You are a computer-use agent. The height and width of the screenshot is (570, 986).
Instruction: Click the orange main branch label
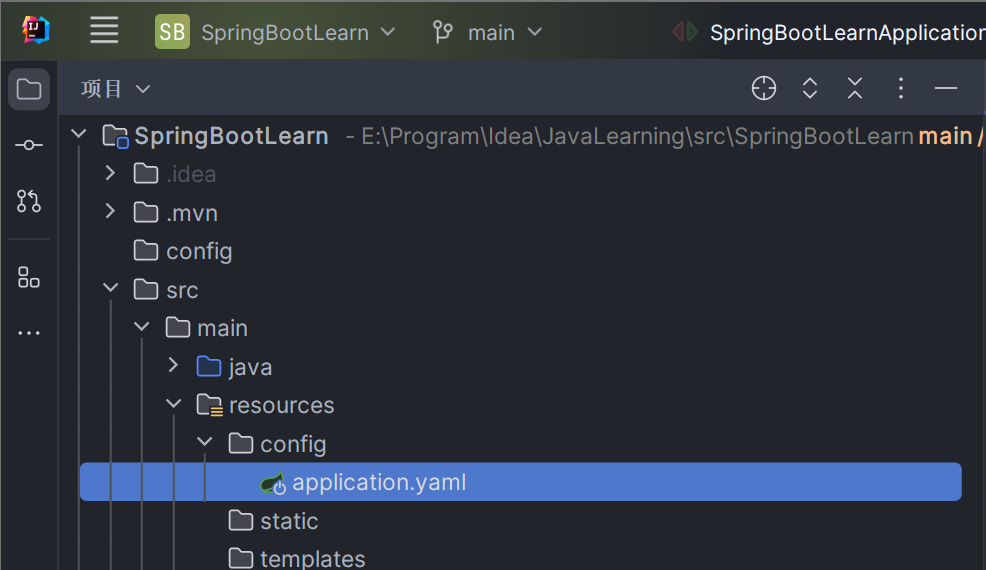tap(945, 136)
